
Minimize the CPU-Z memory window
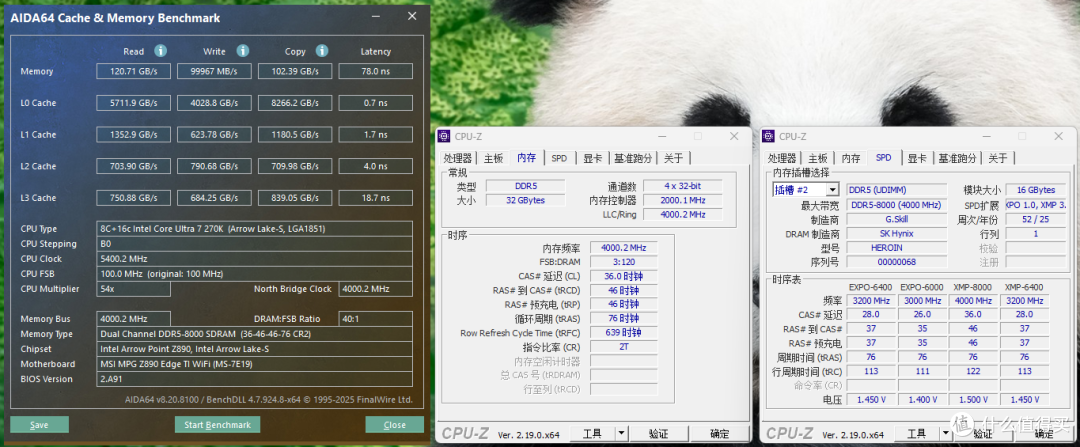(662, 136)
